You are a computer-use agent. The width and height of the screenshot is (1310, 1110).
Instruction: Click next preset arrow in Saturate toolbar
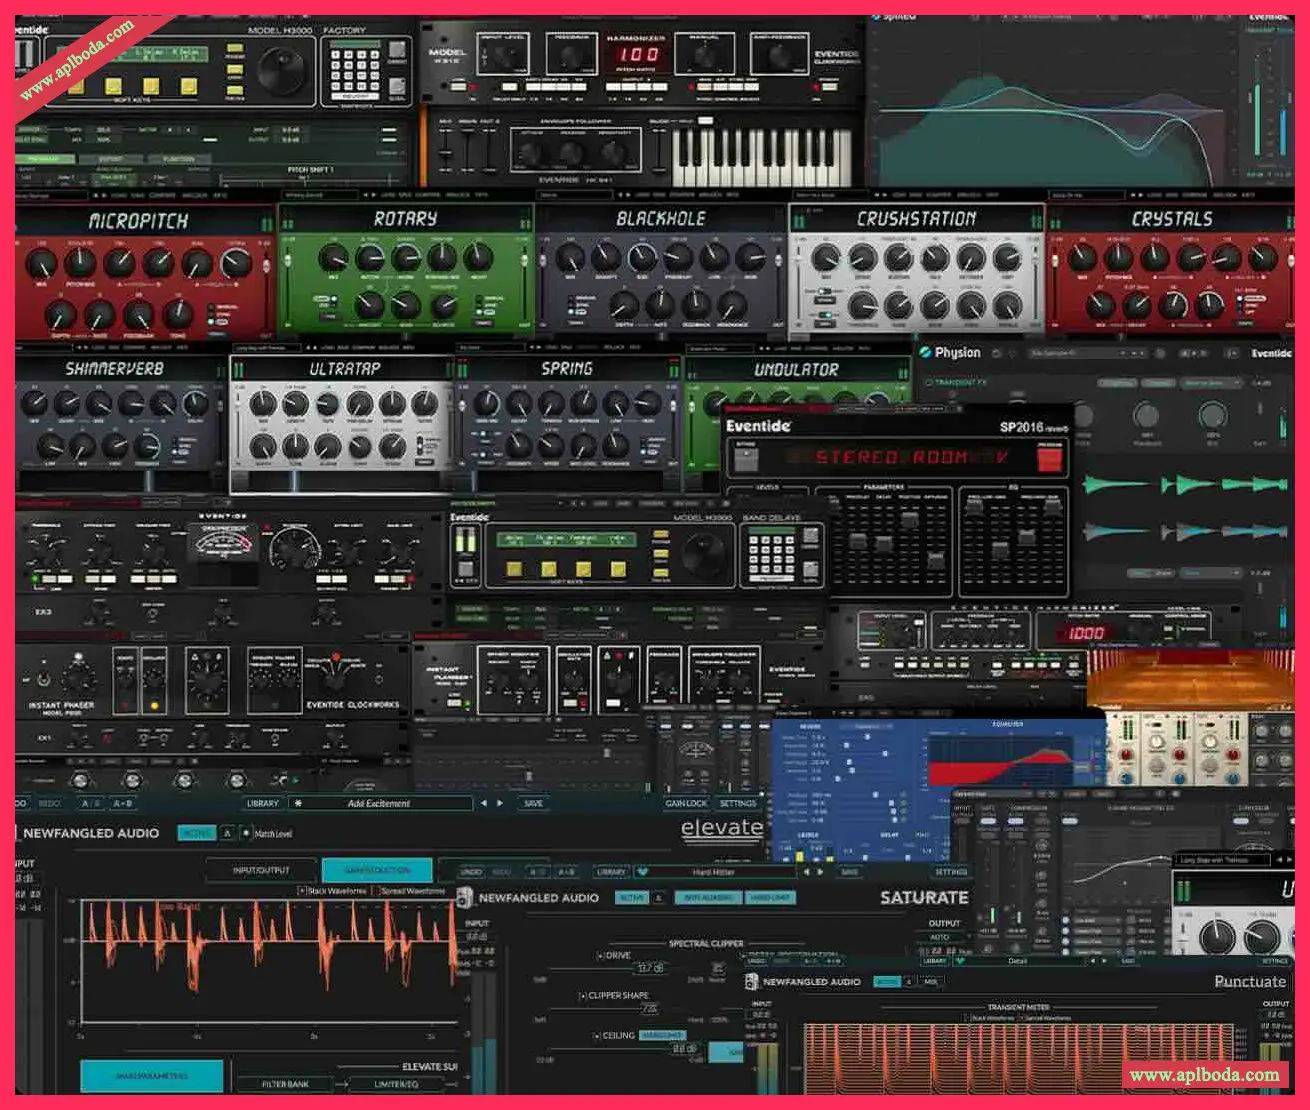click(821, 872)
